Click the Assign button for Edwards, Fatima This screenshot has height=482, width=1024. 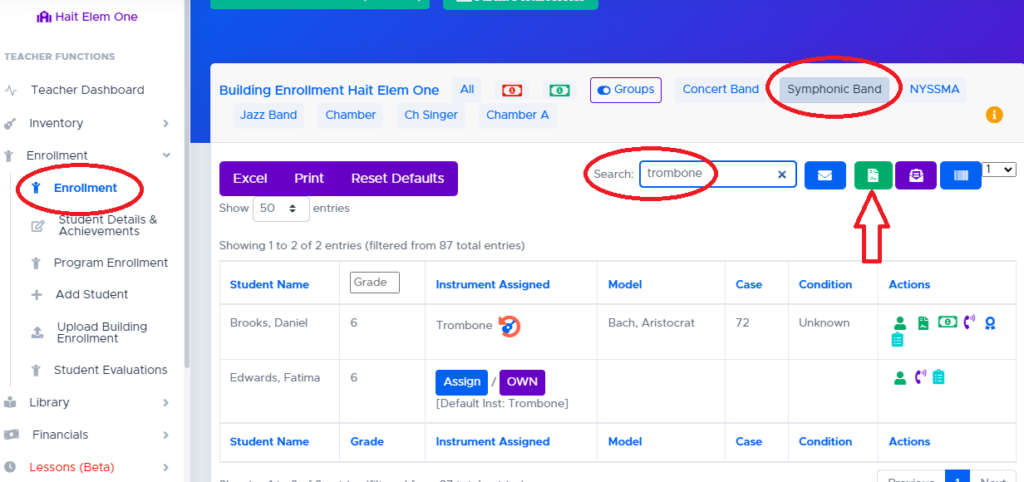462,382
